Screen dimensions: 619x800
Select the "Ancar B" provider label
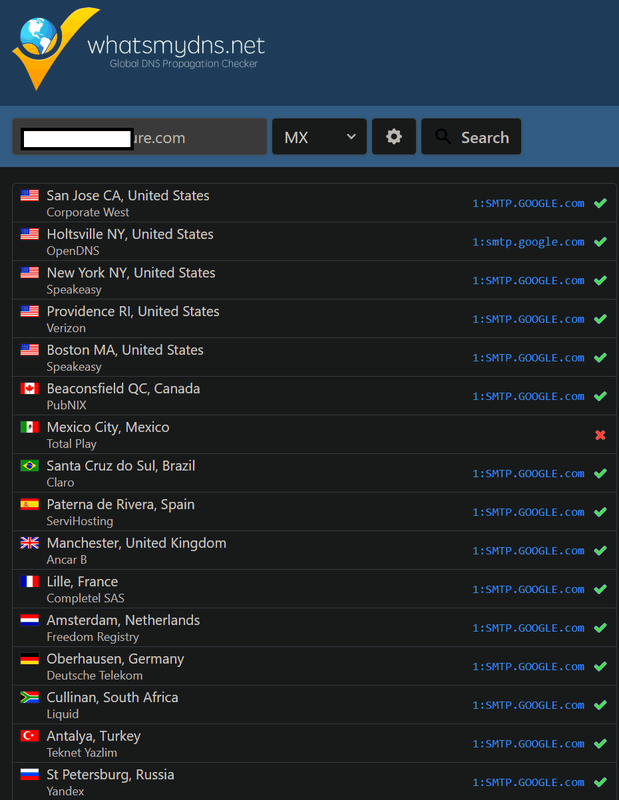(x=67, y=560)
